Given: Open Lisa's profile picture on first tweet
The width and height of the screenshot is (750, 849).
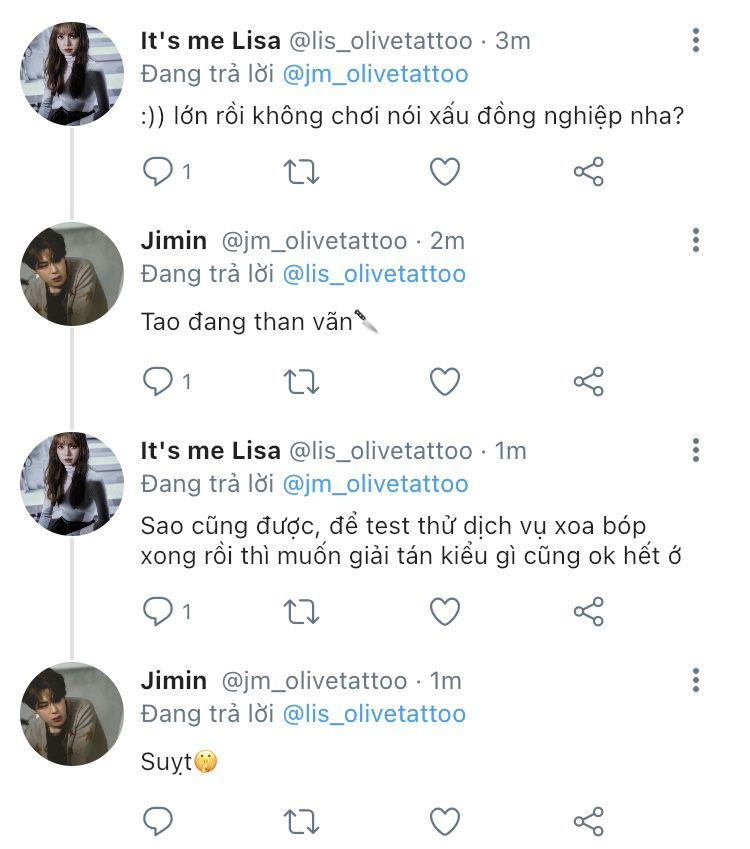Looking at the screenshot, I should click(72, 74).
